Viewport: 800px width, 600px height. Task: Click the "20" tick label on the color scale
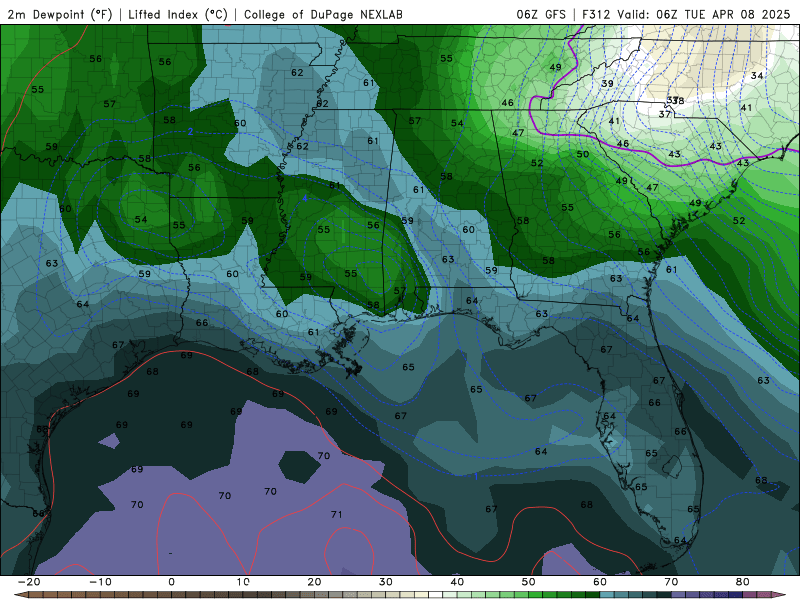coord(314,582)
